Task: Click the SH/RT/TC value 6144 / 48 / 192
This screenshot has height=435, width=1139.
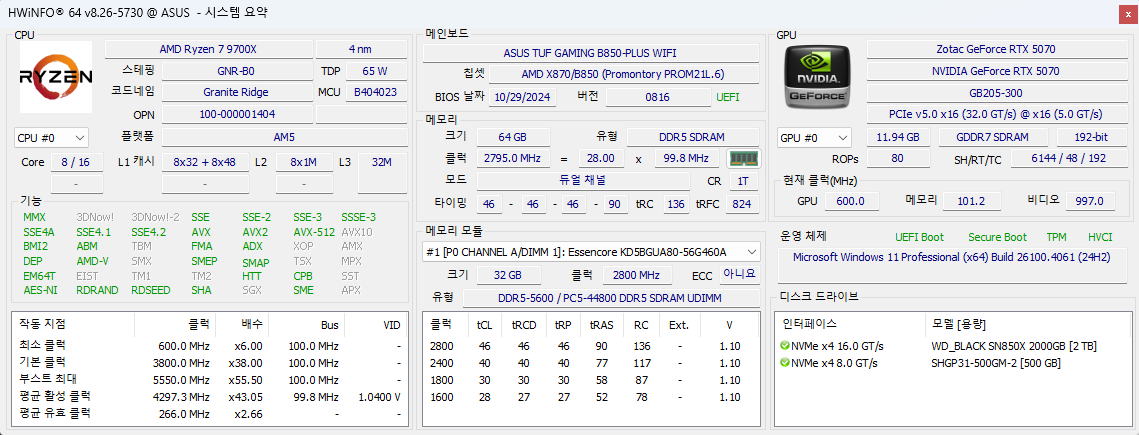Action: tap(1068, 159)
